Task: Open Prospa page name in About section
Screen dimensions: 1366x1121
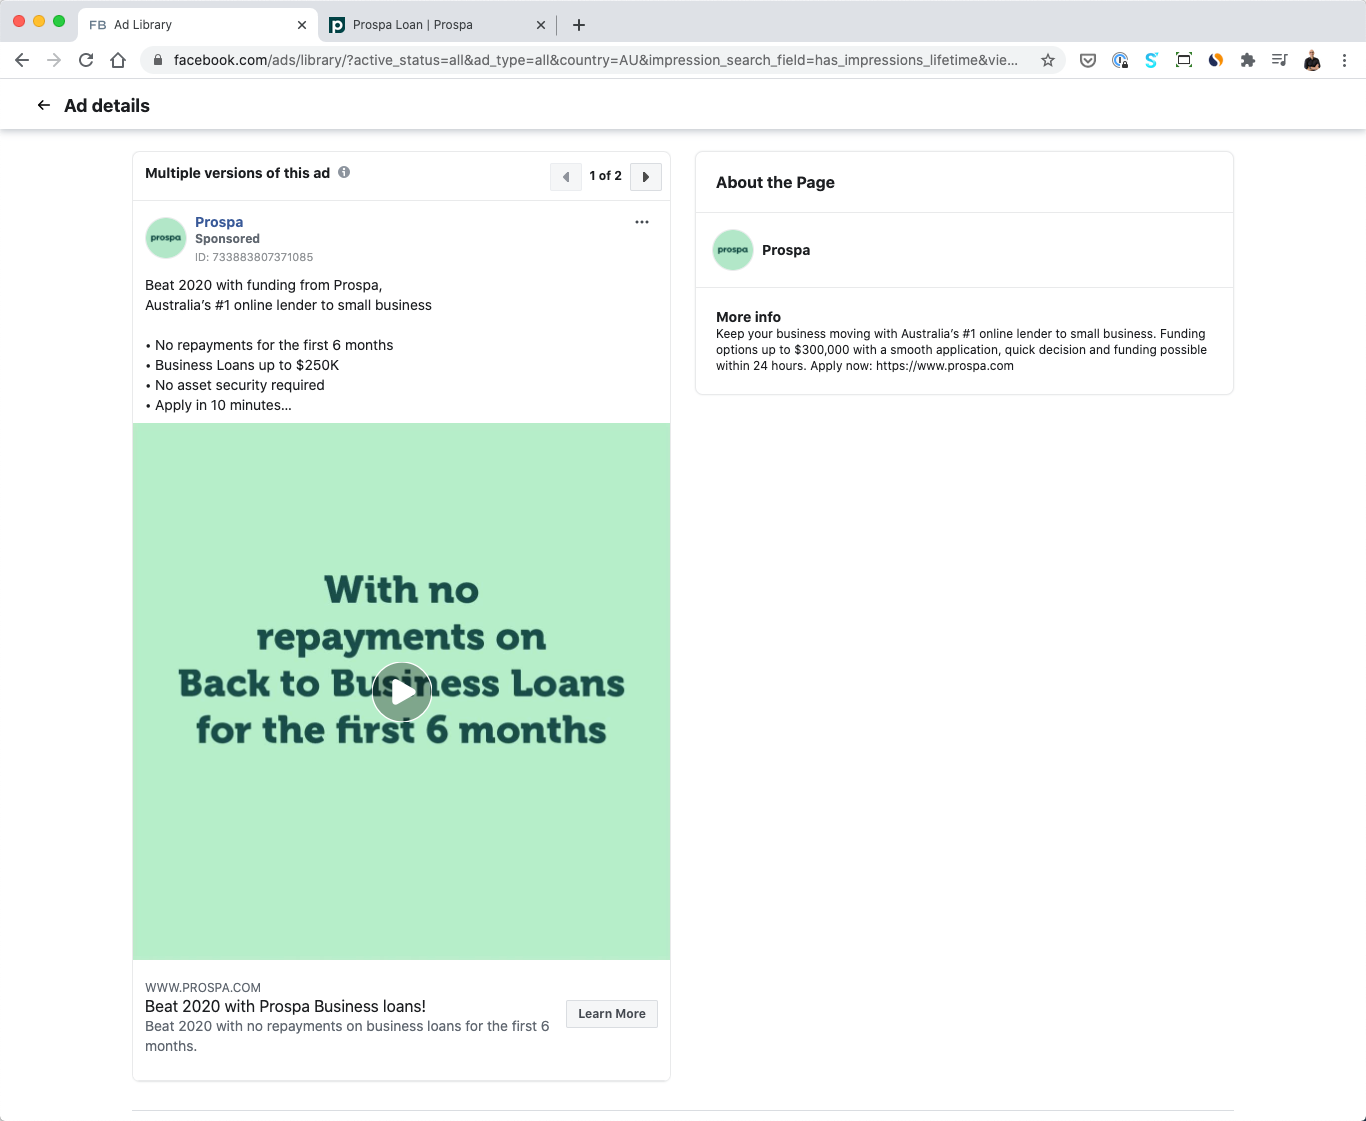Action: [x=786, y=250]
